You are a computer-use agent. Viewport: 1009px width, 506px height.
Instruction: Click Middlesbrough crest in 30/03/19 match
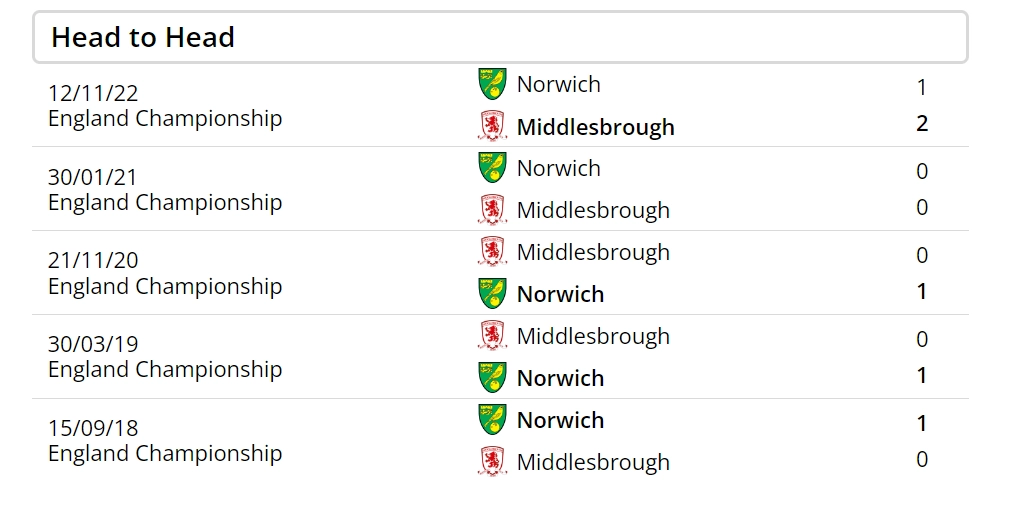(x=492, y=336)
